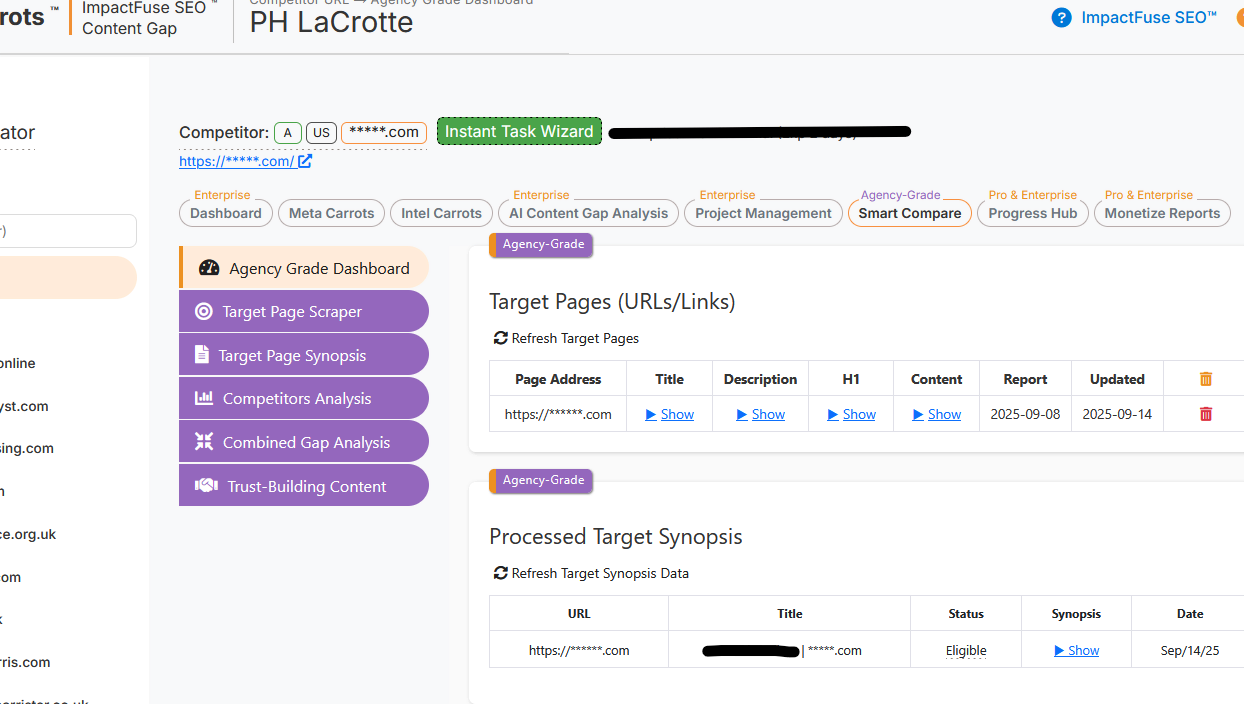Click Refresh Target Synopsis Data
This screenshot has height=704, width=1244.
tap(591, 573)
